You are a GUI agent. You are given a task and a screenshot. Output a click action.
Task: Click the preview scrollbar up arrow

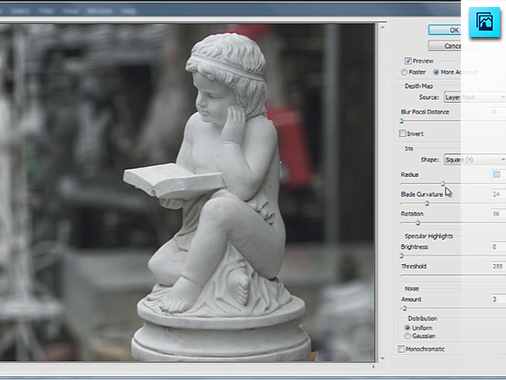click(x=382, y=27)
